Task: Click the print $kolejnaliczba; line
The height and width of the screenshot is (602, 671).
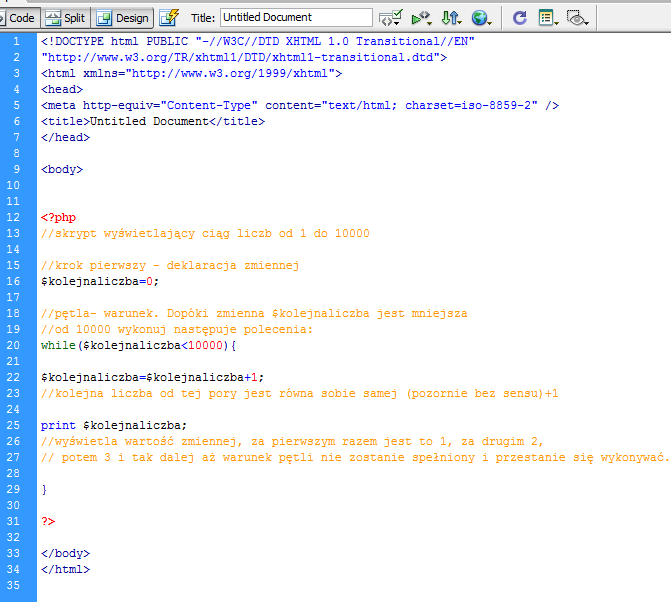Action: point(114,426)
